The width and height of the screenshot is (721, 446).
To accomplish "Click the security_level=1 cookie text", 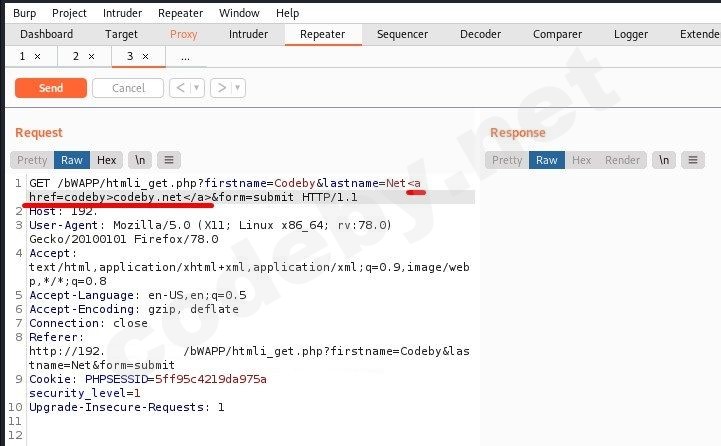I will pyautogui.click(x=85, y=393).
